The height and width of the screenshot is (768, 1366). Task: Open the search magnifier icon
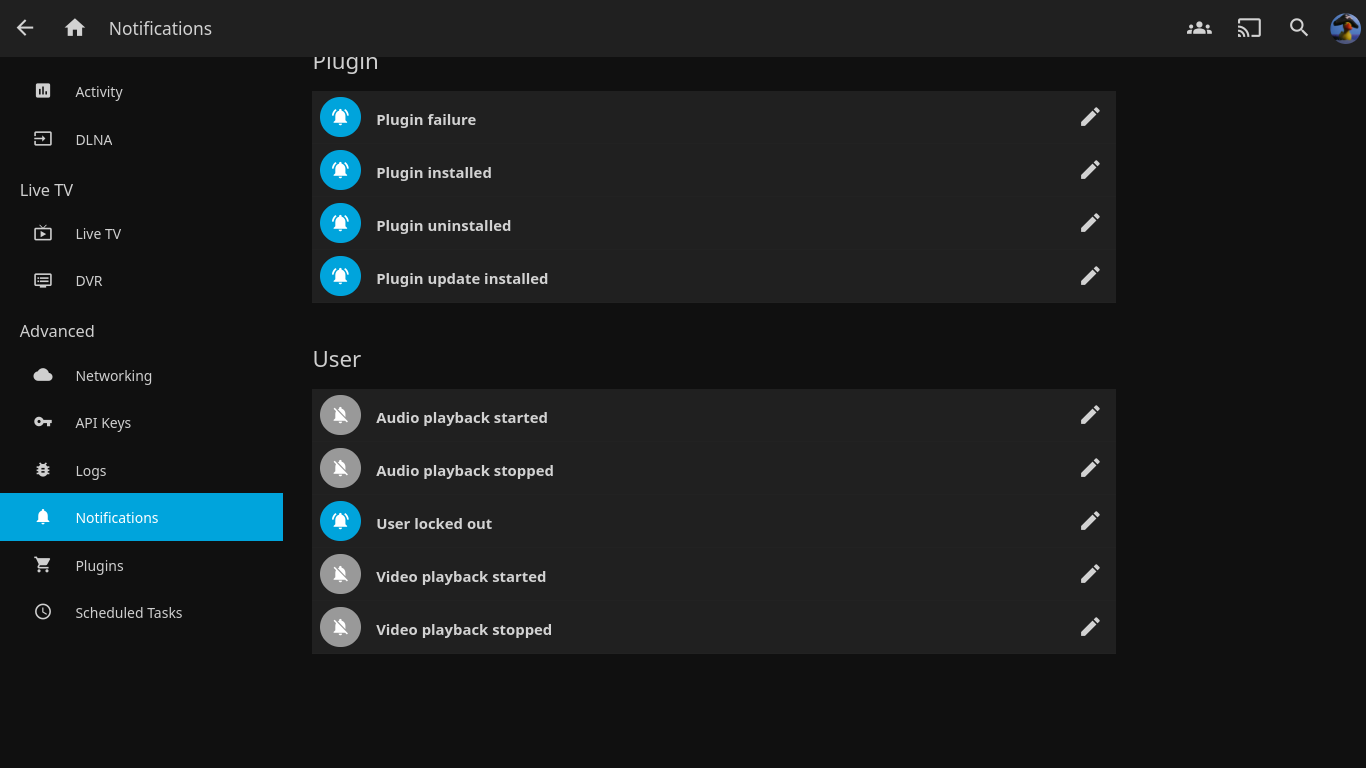point(1299,28)
